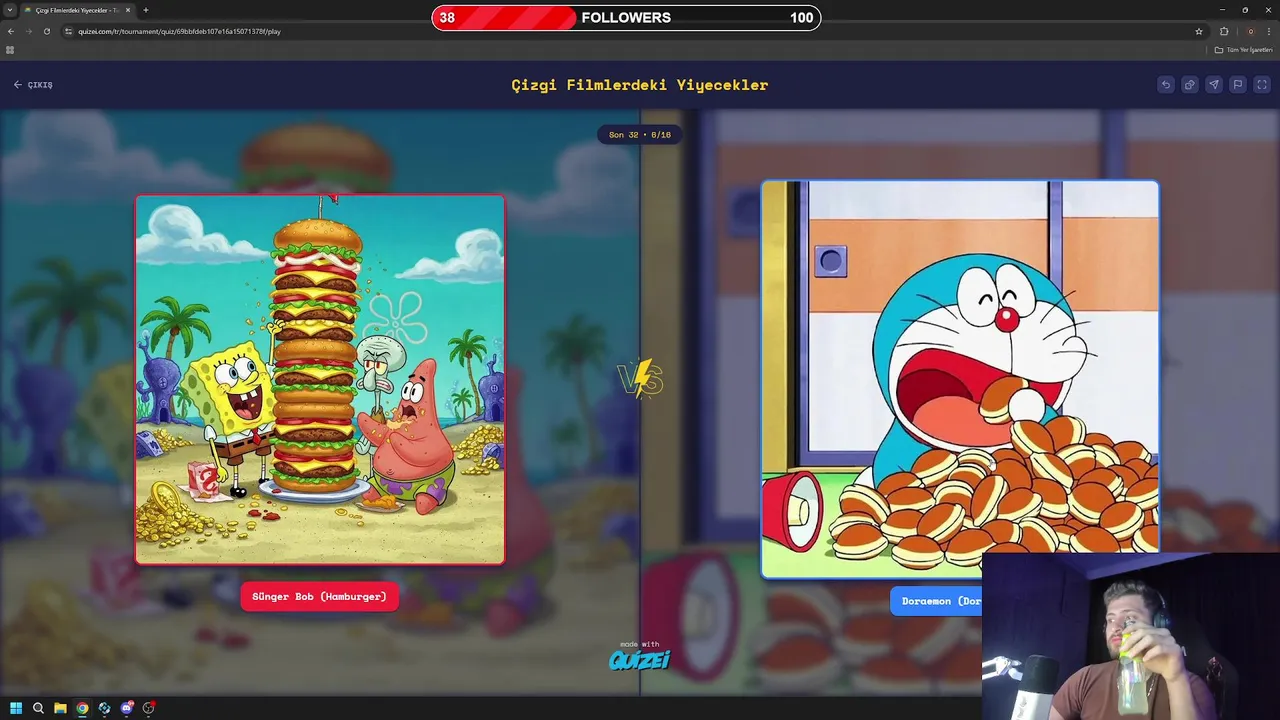Click the FOLLOWERS progress bar overlay
The width and height of the screenshot is (1280, 720).
pyautogui.click(x=626, y=17)
